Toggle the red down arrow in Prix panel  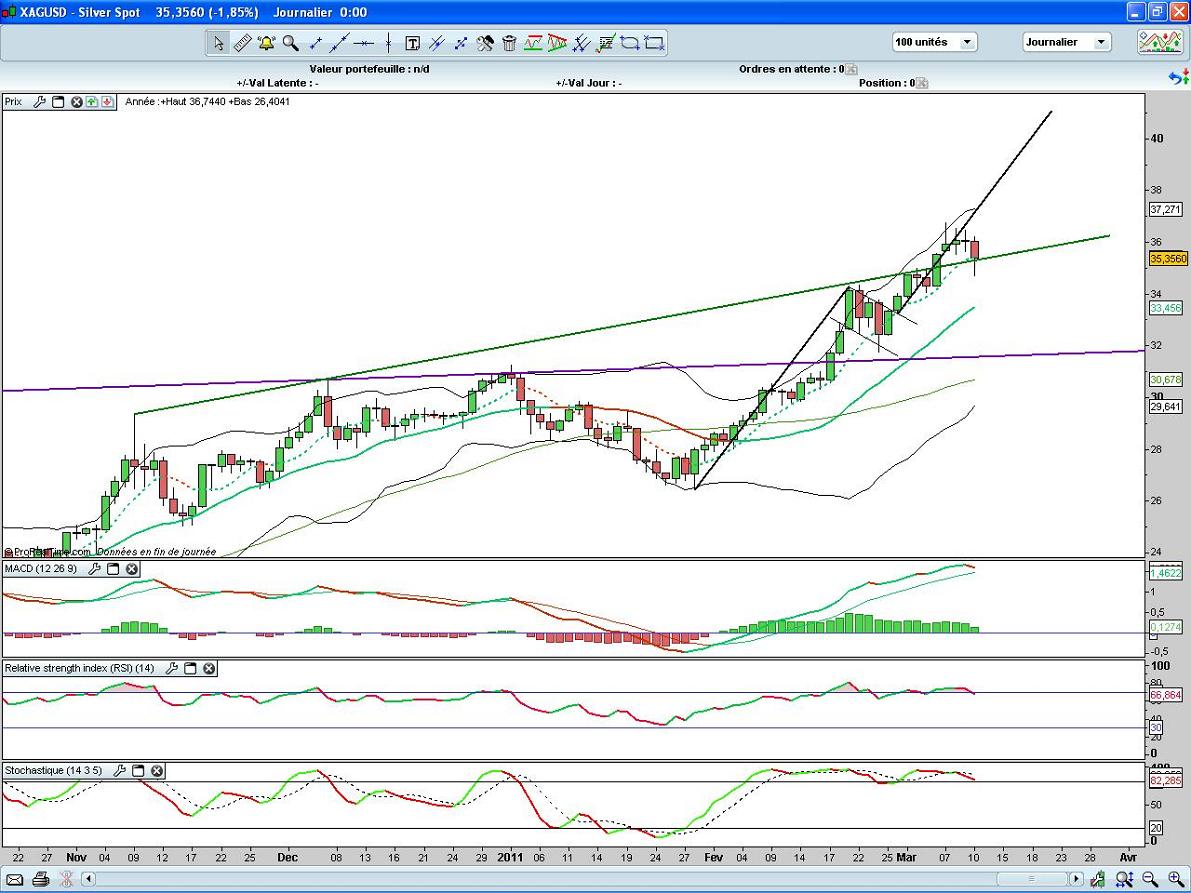click(x=106, y=102)
